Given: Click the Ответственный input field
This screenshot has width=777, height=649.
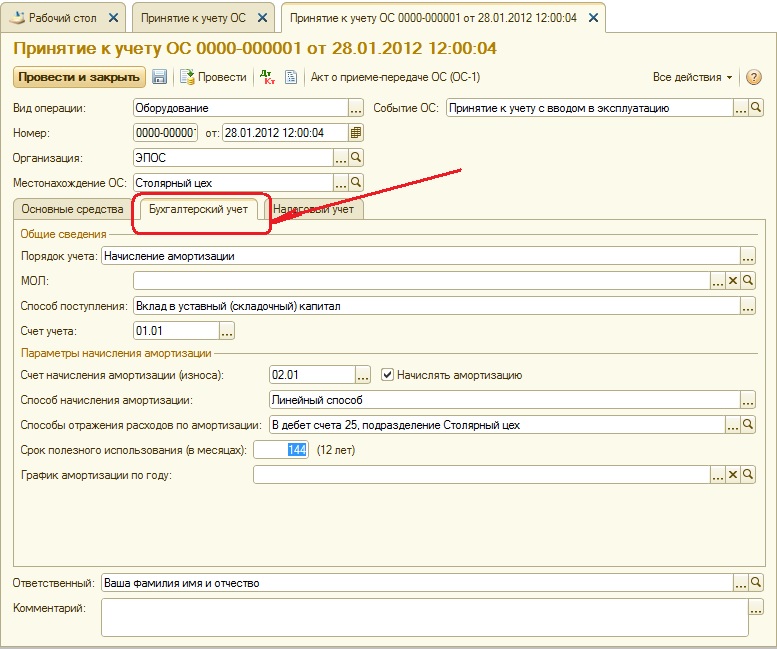Looking at the screenshot, I should click(x=417, y=583).
